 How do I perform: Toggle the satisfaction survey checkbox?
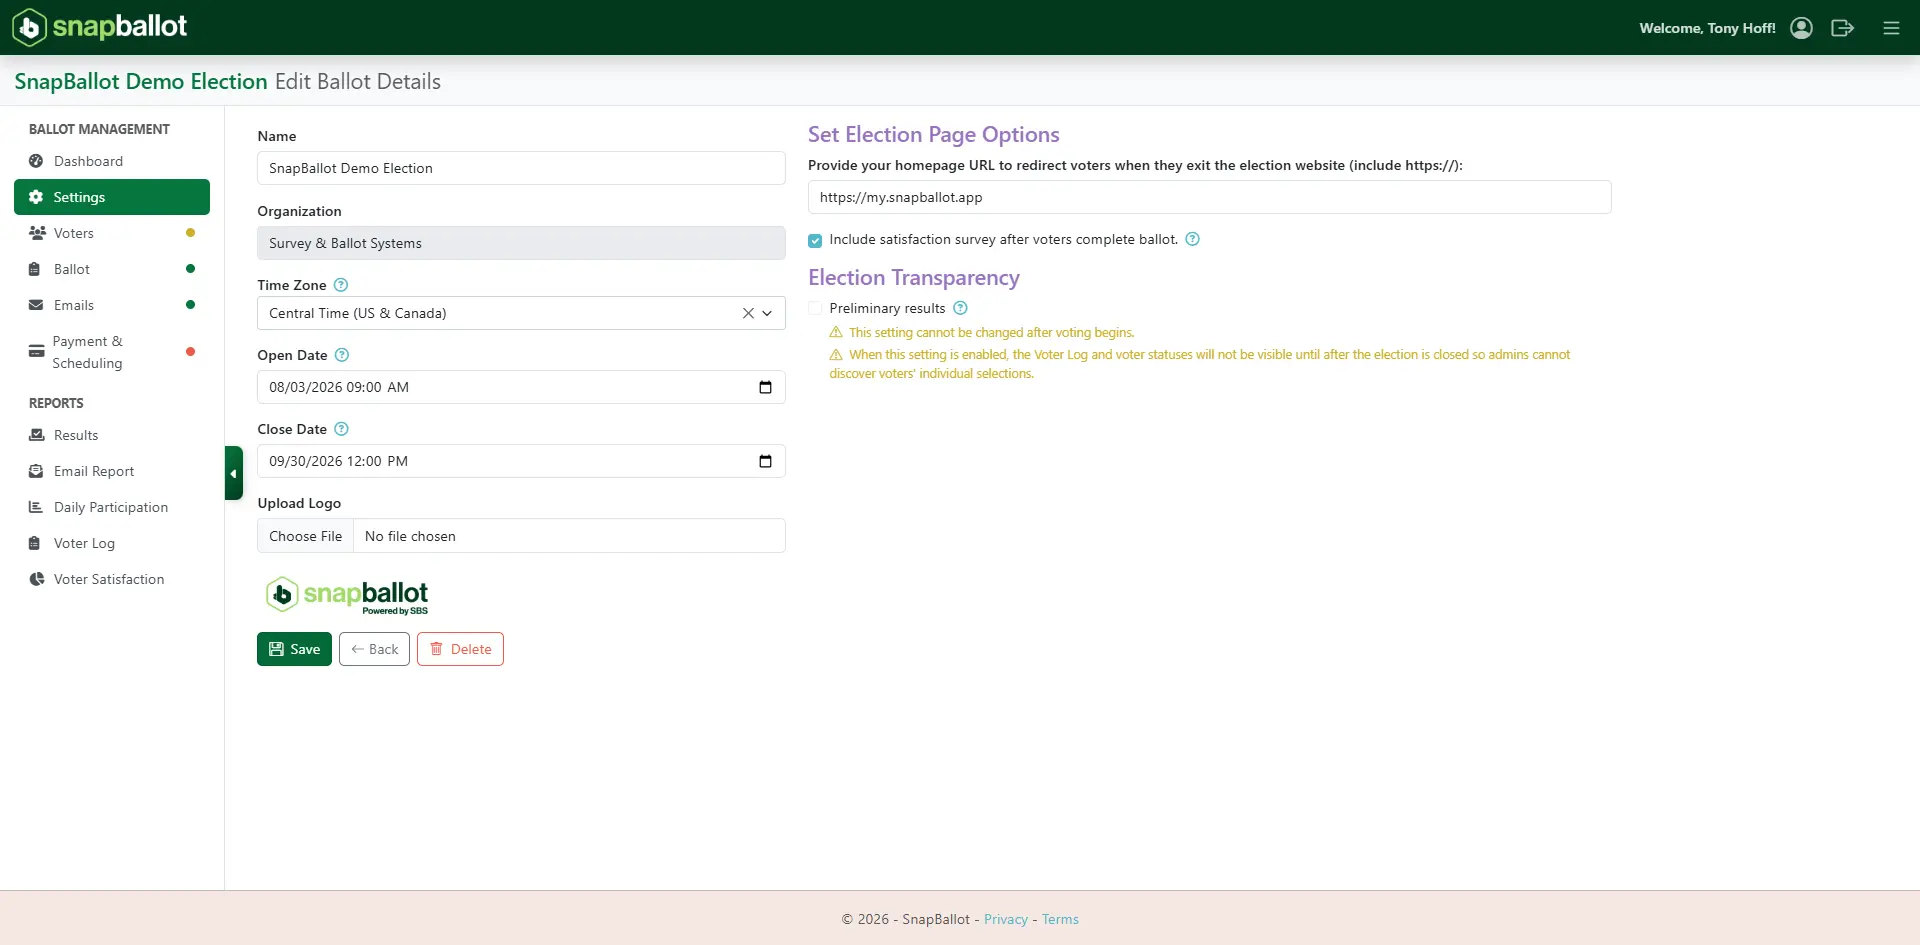tap(815, 240)
